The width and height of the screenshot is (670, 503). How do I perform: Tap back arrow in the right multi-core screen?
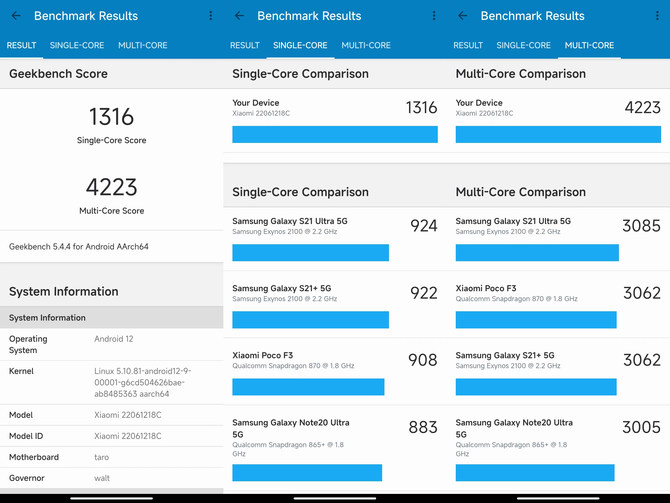coord(462,16)
